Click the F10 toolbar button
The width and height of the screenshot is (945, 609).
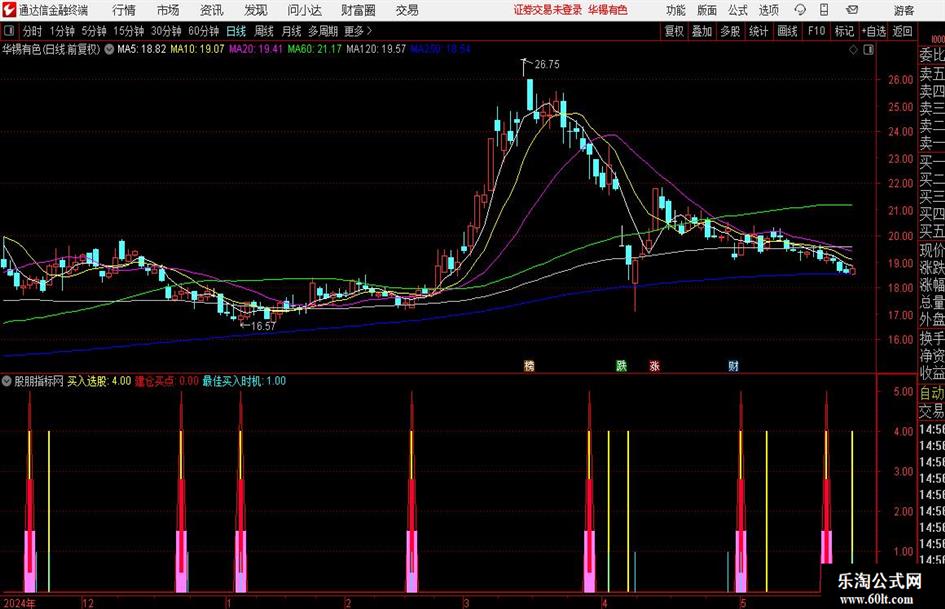click(816, 31)
